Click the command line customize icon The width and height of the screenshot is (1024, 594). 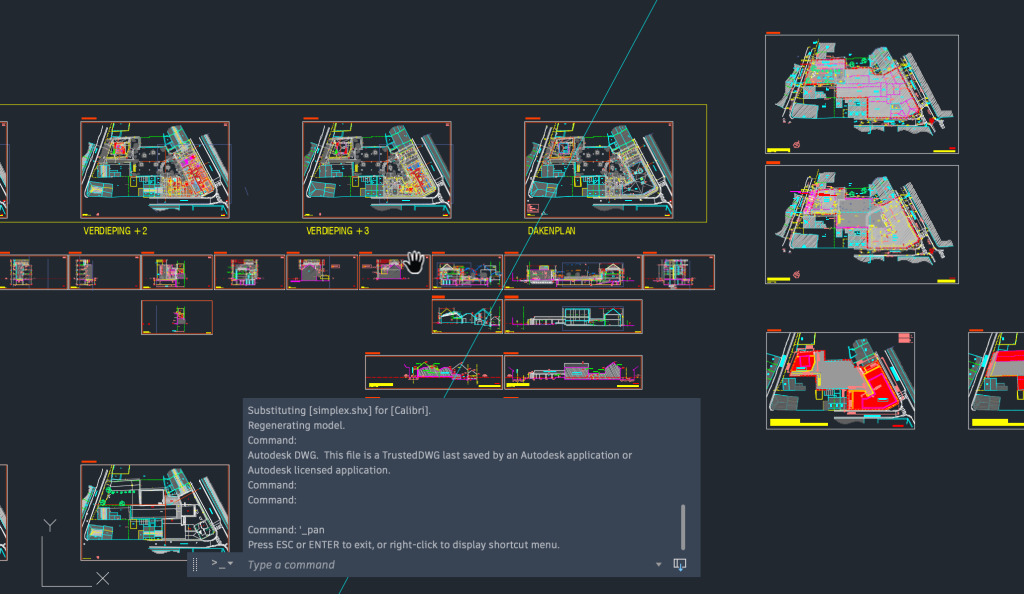[680, 565]
